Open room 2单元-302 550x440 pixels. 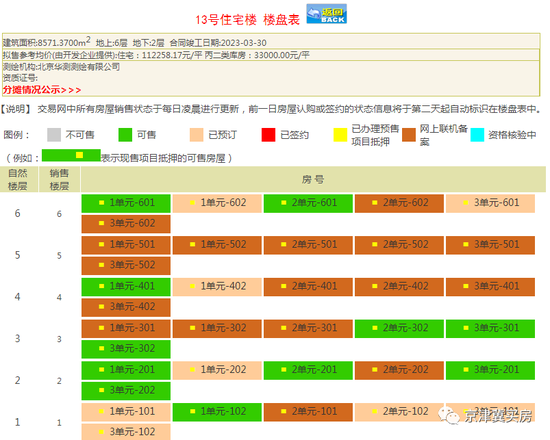point(399,328)
